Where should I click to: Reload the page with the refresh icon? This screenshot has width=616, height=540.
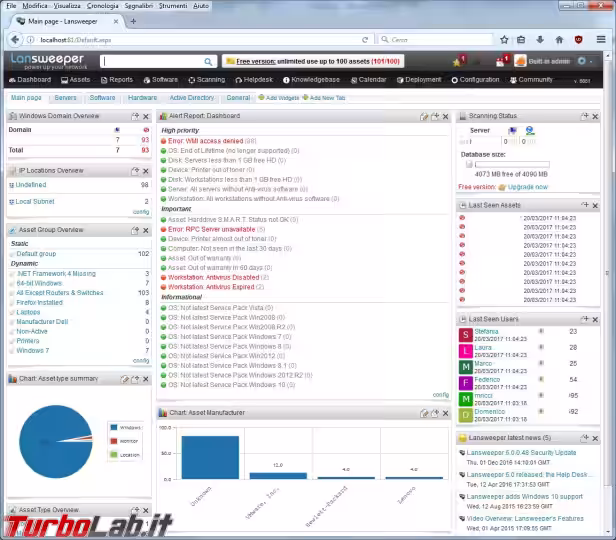point(365,40)
